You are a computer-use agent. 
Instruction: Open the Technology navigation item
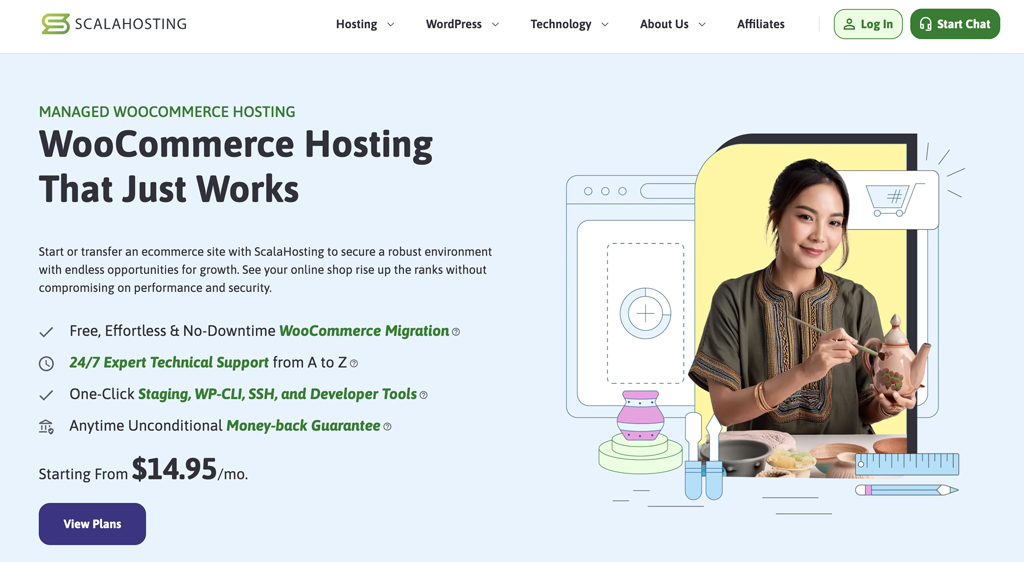[x=561, y=24]
